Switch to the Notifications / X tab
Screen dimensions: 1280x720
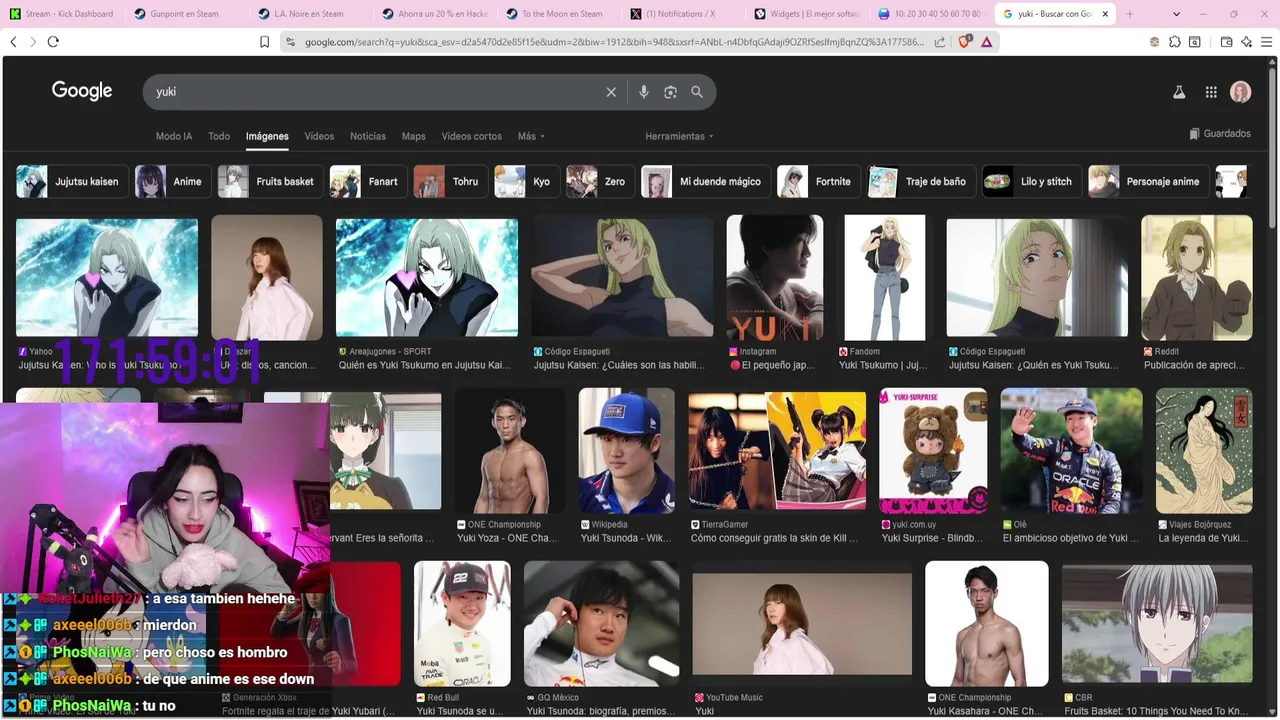coord(680,14)
